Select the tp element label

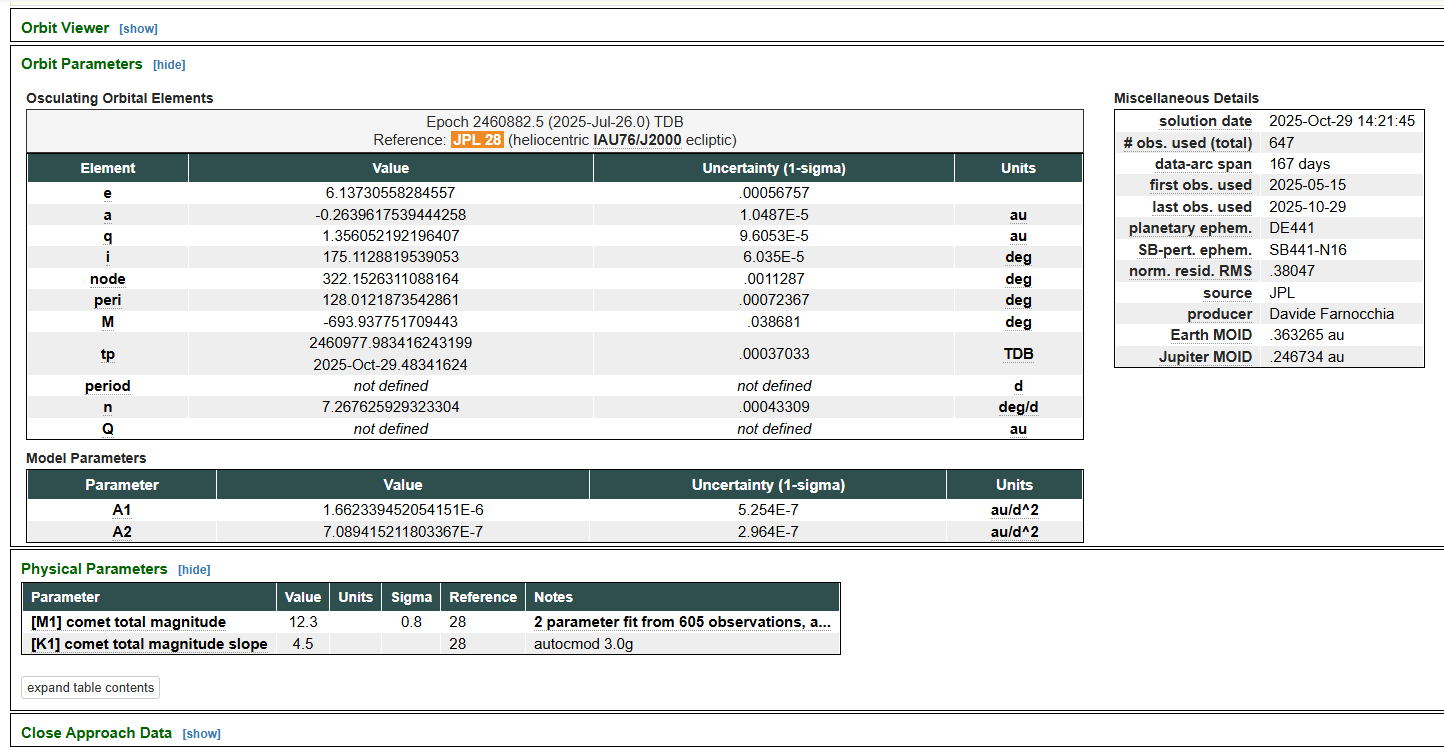(x=107, y=354)
